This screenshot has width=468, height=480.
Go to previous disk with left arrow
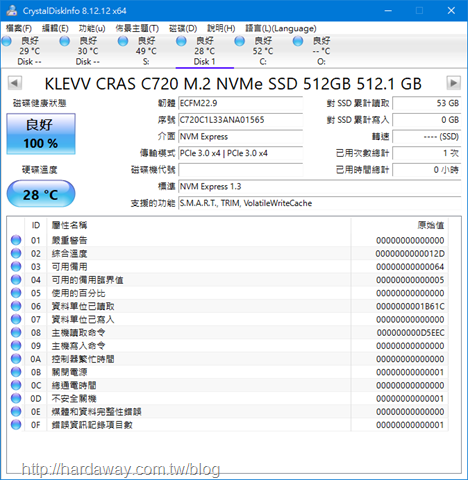[15, 83]
